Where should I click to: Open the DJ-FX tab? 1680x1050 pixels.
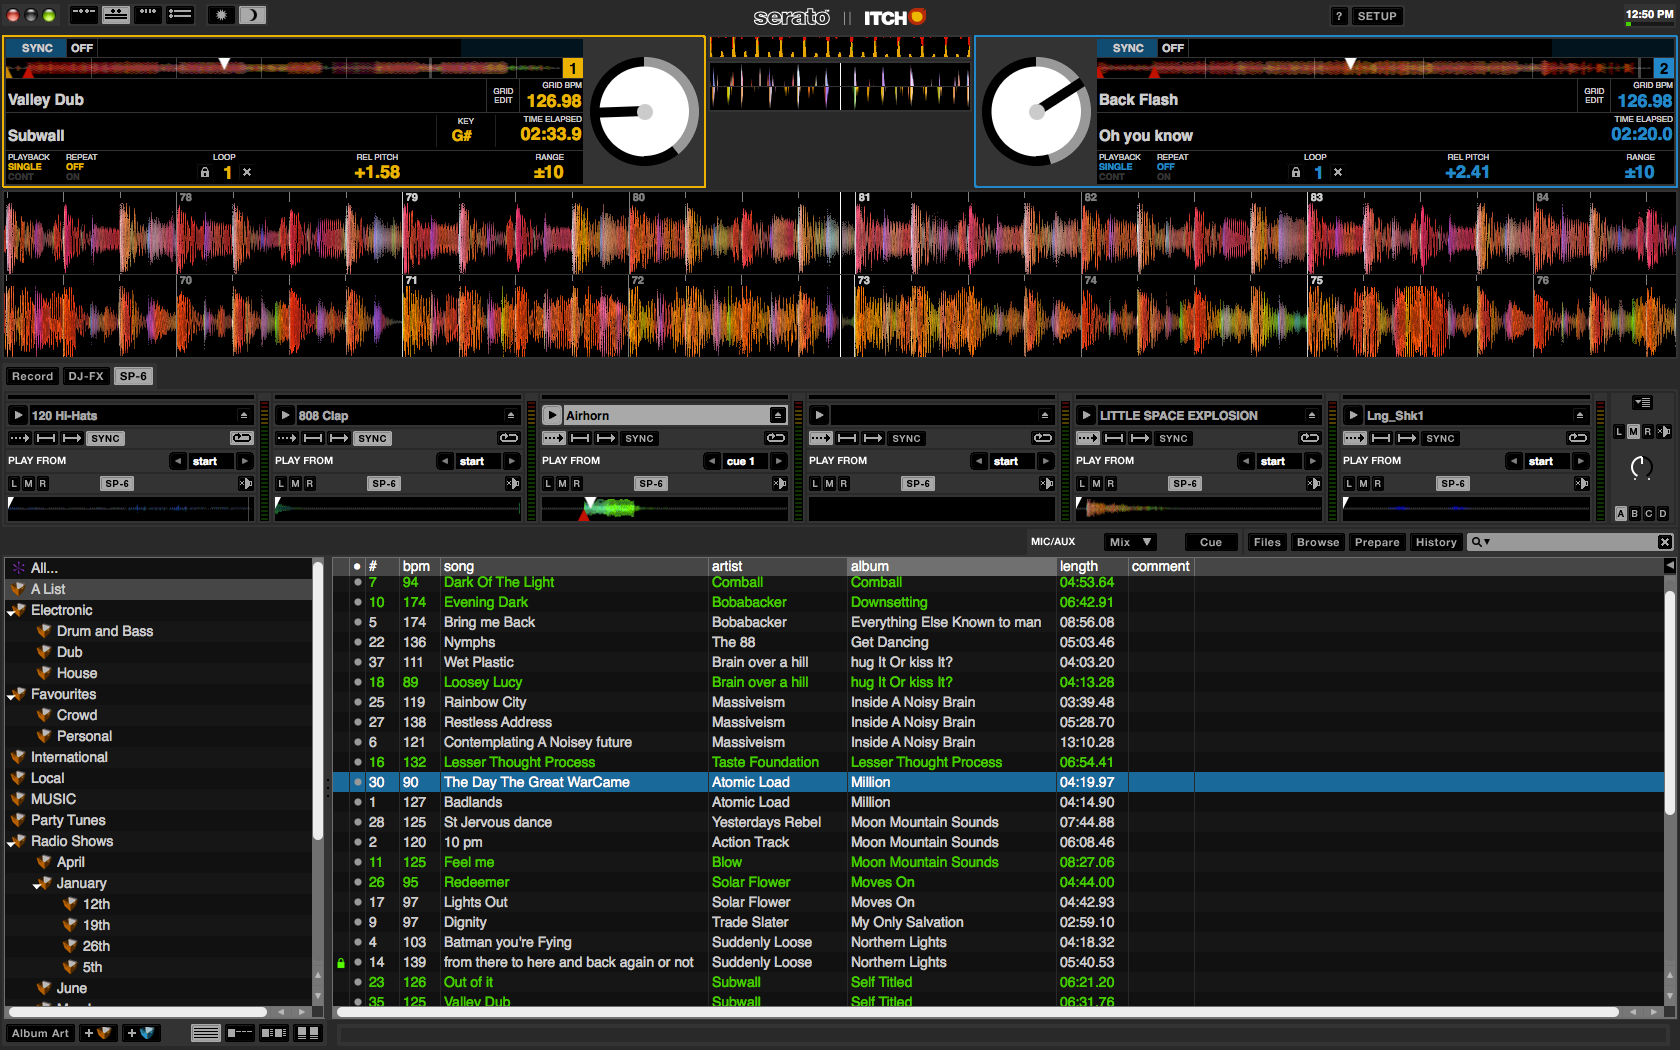86,376
